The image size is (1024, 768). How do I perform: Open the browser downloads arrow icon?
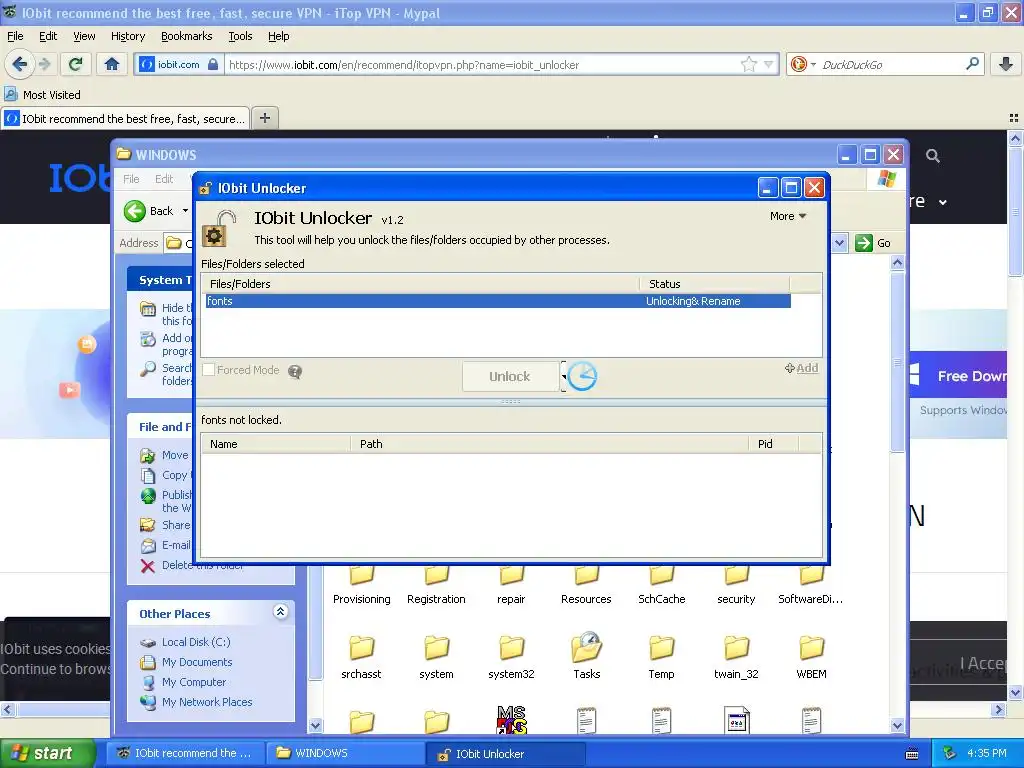[1006, 64]
